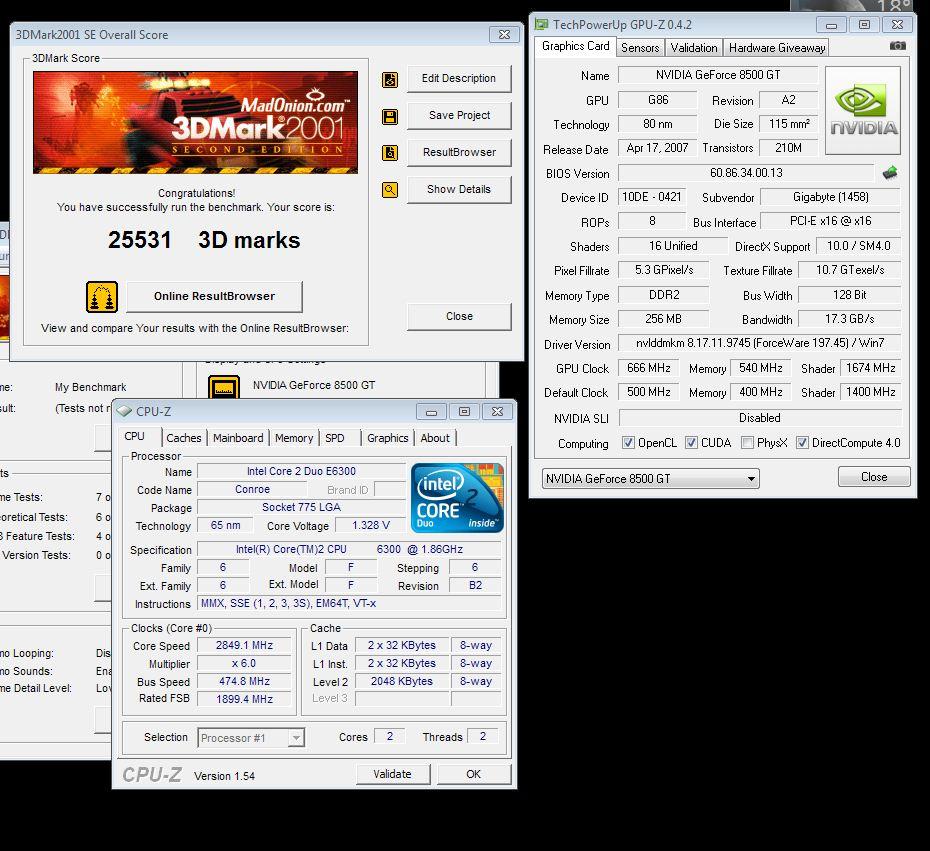Click the Driver Version field
Screen dimensions: 930x851
click(x=759, y=343)
